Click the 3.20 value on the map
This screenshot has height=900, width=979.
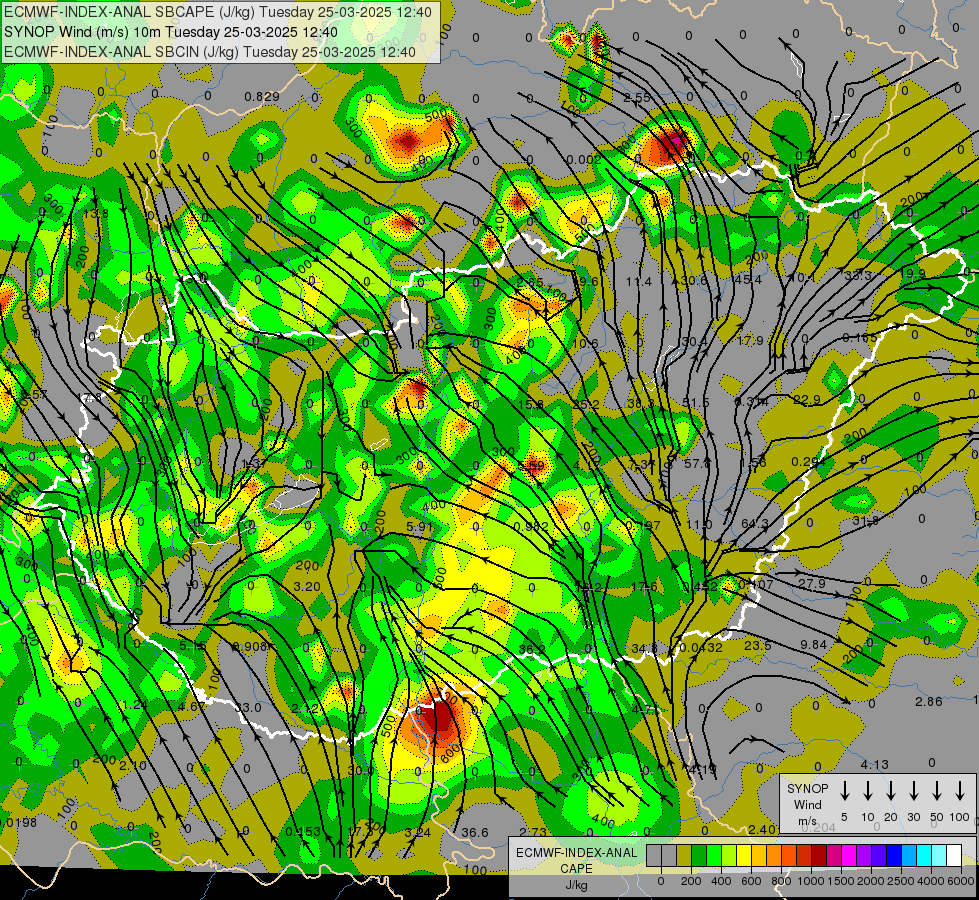click(x=307, y=586)
